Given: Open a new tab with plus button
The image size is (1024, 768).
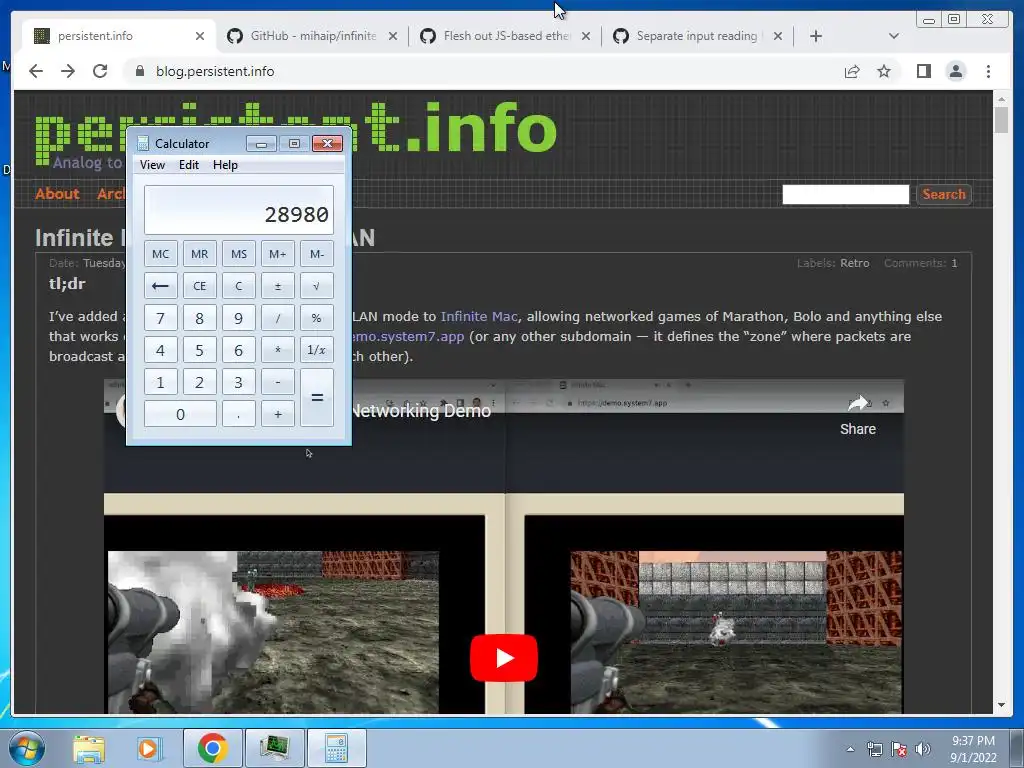Looking at the screenshot, I should tap(816, 36).
